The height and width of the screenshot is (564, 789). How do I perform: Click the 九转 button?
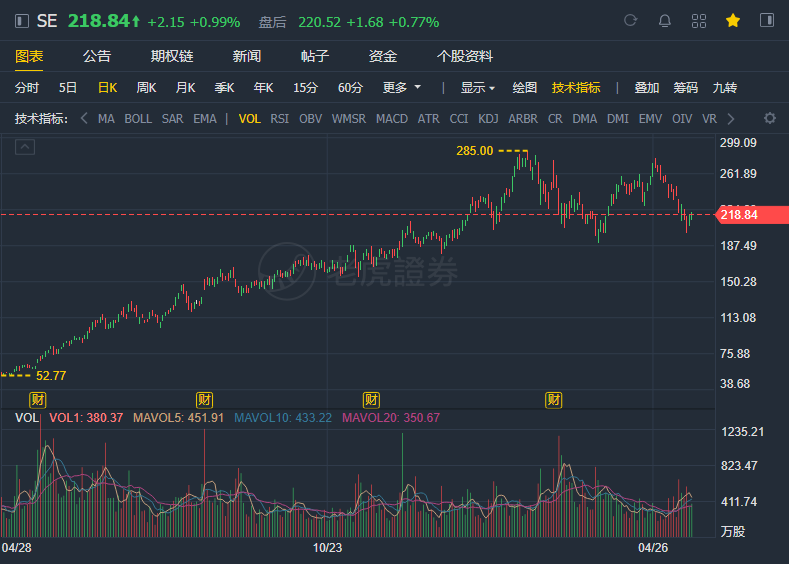(725, 88)
